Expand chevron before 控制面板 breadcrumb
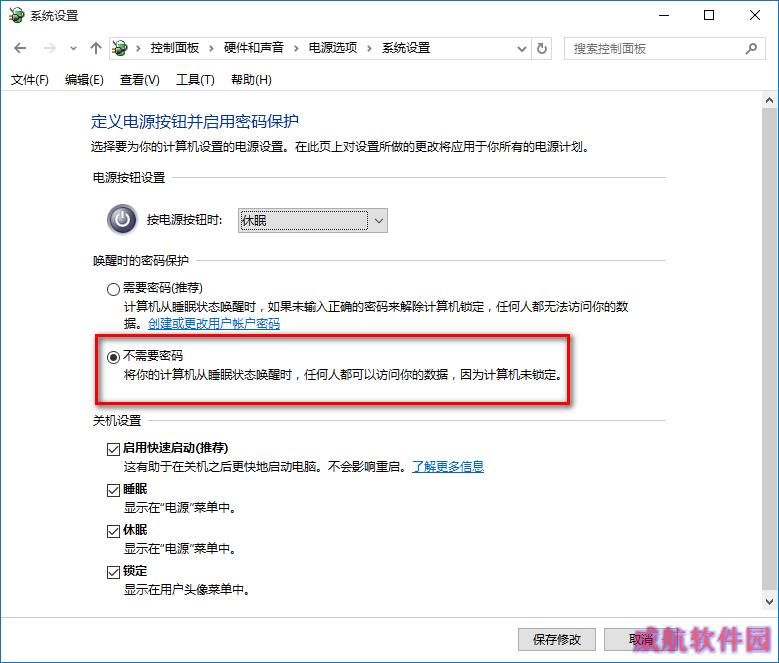 pyautogui.click(x=138, y=48)
